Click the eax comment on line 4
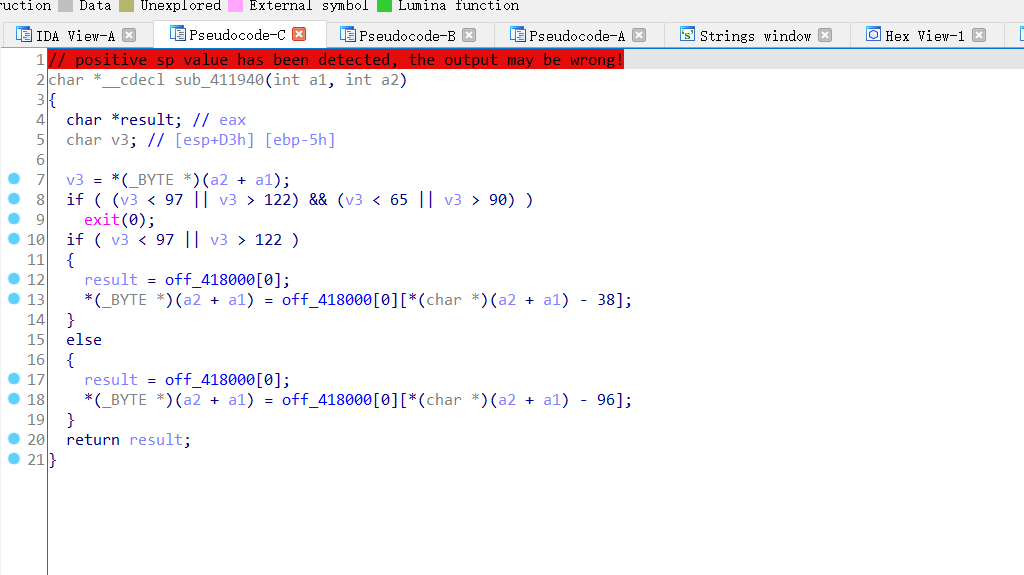The width and height of the screenshot is (1024, 575). tap(232, 120)
